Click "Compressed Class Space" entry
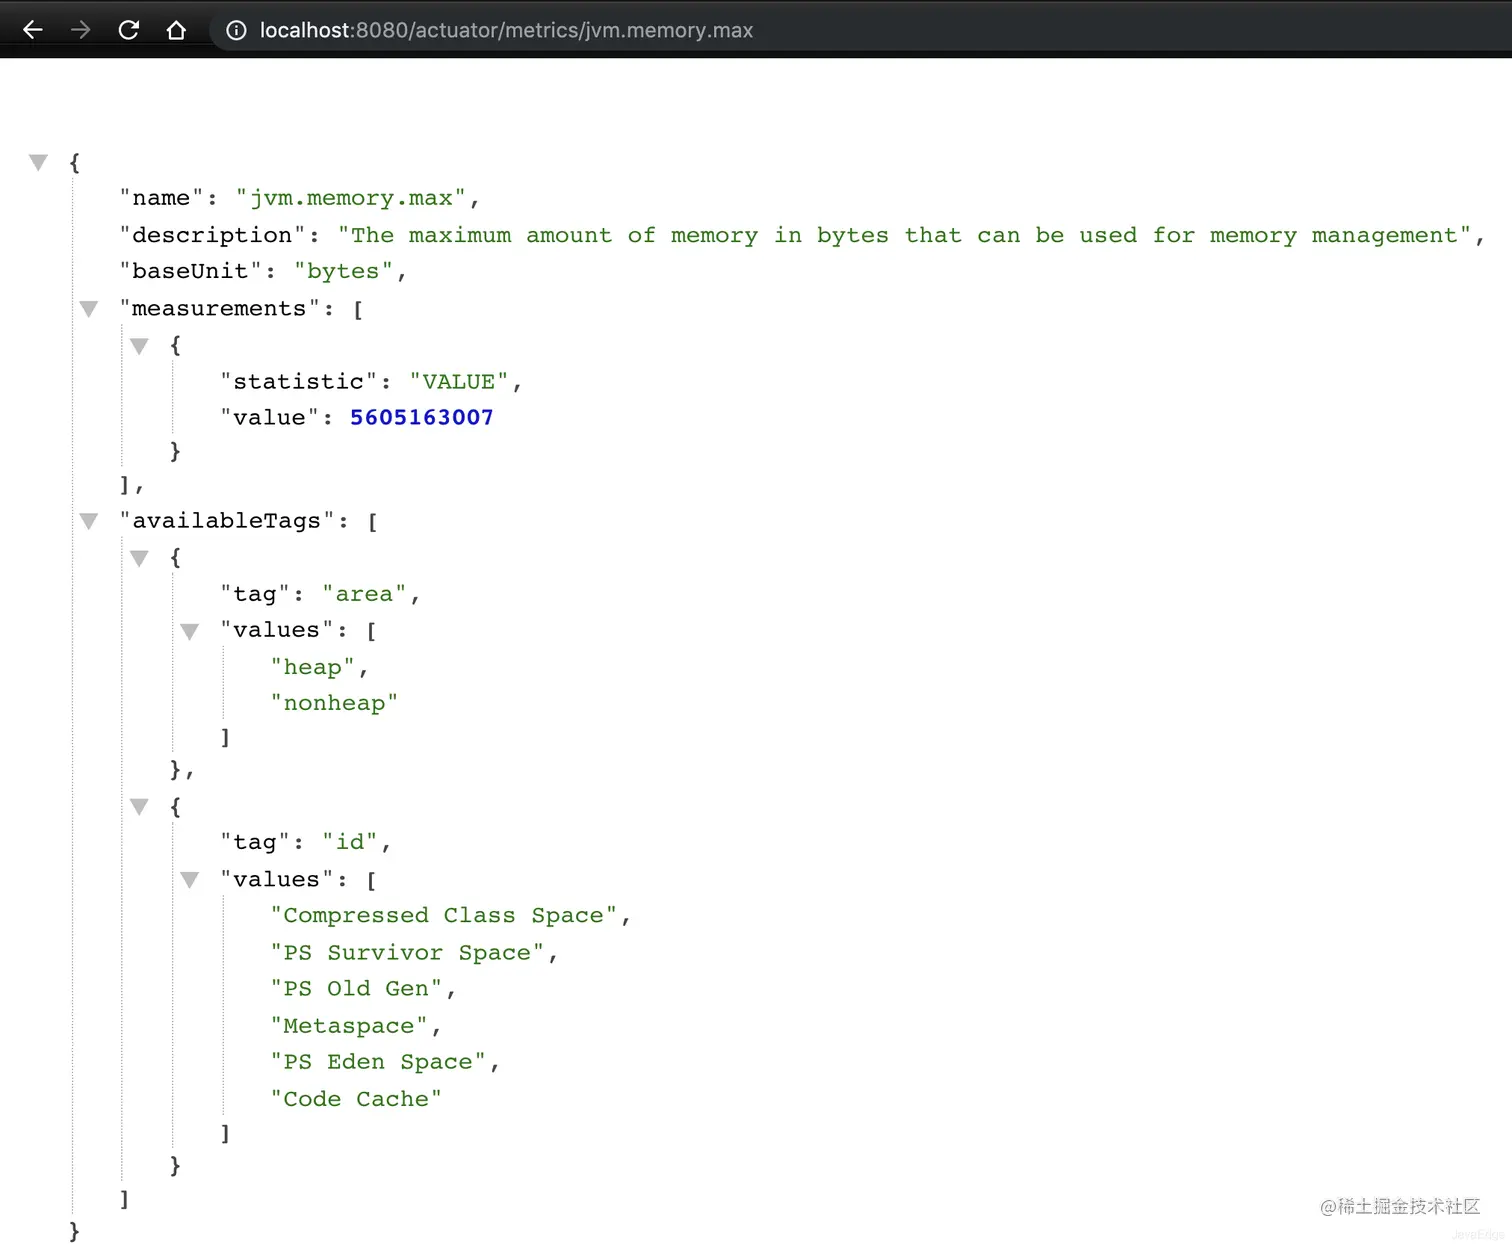The image size is (1512, 1248). (x=444, y=915)
